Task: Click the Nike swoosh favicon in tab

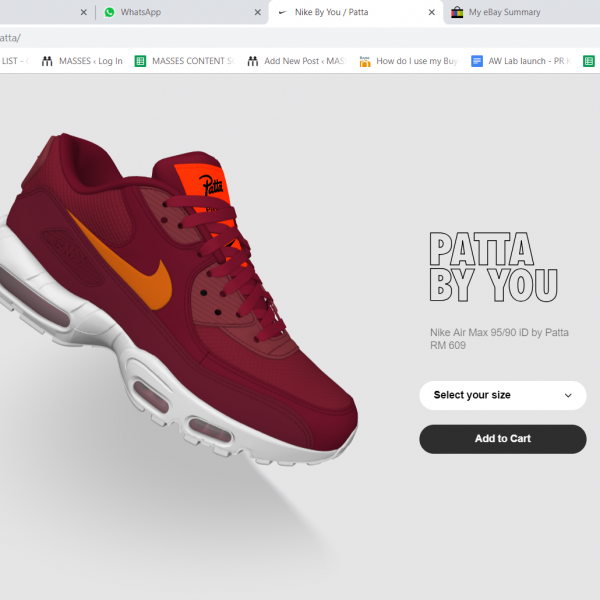Action: pos(282,12)
